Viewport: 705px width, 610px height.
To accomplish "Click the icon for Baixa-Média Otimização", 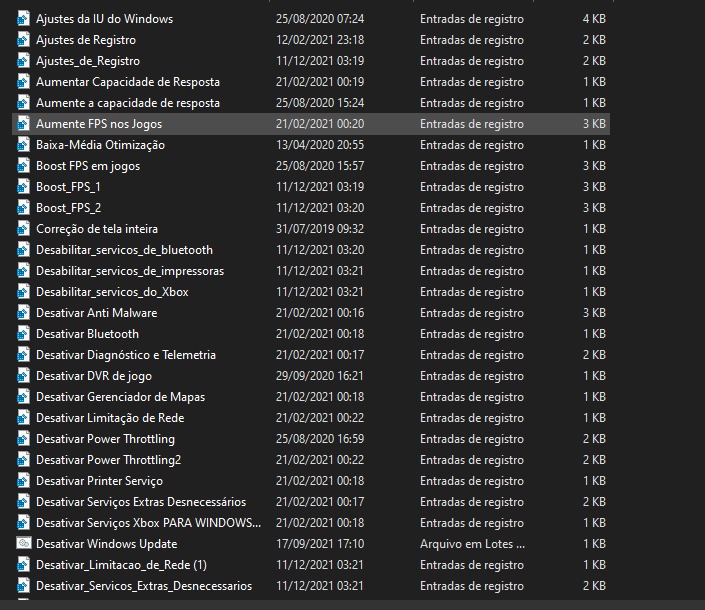I will point(23,145).
